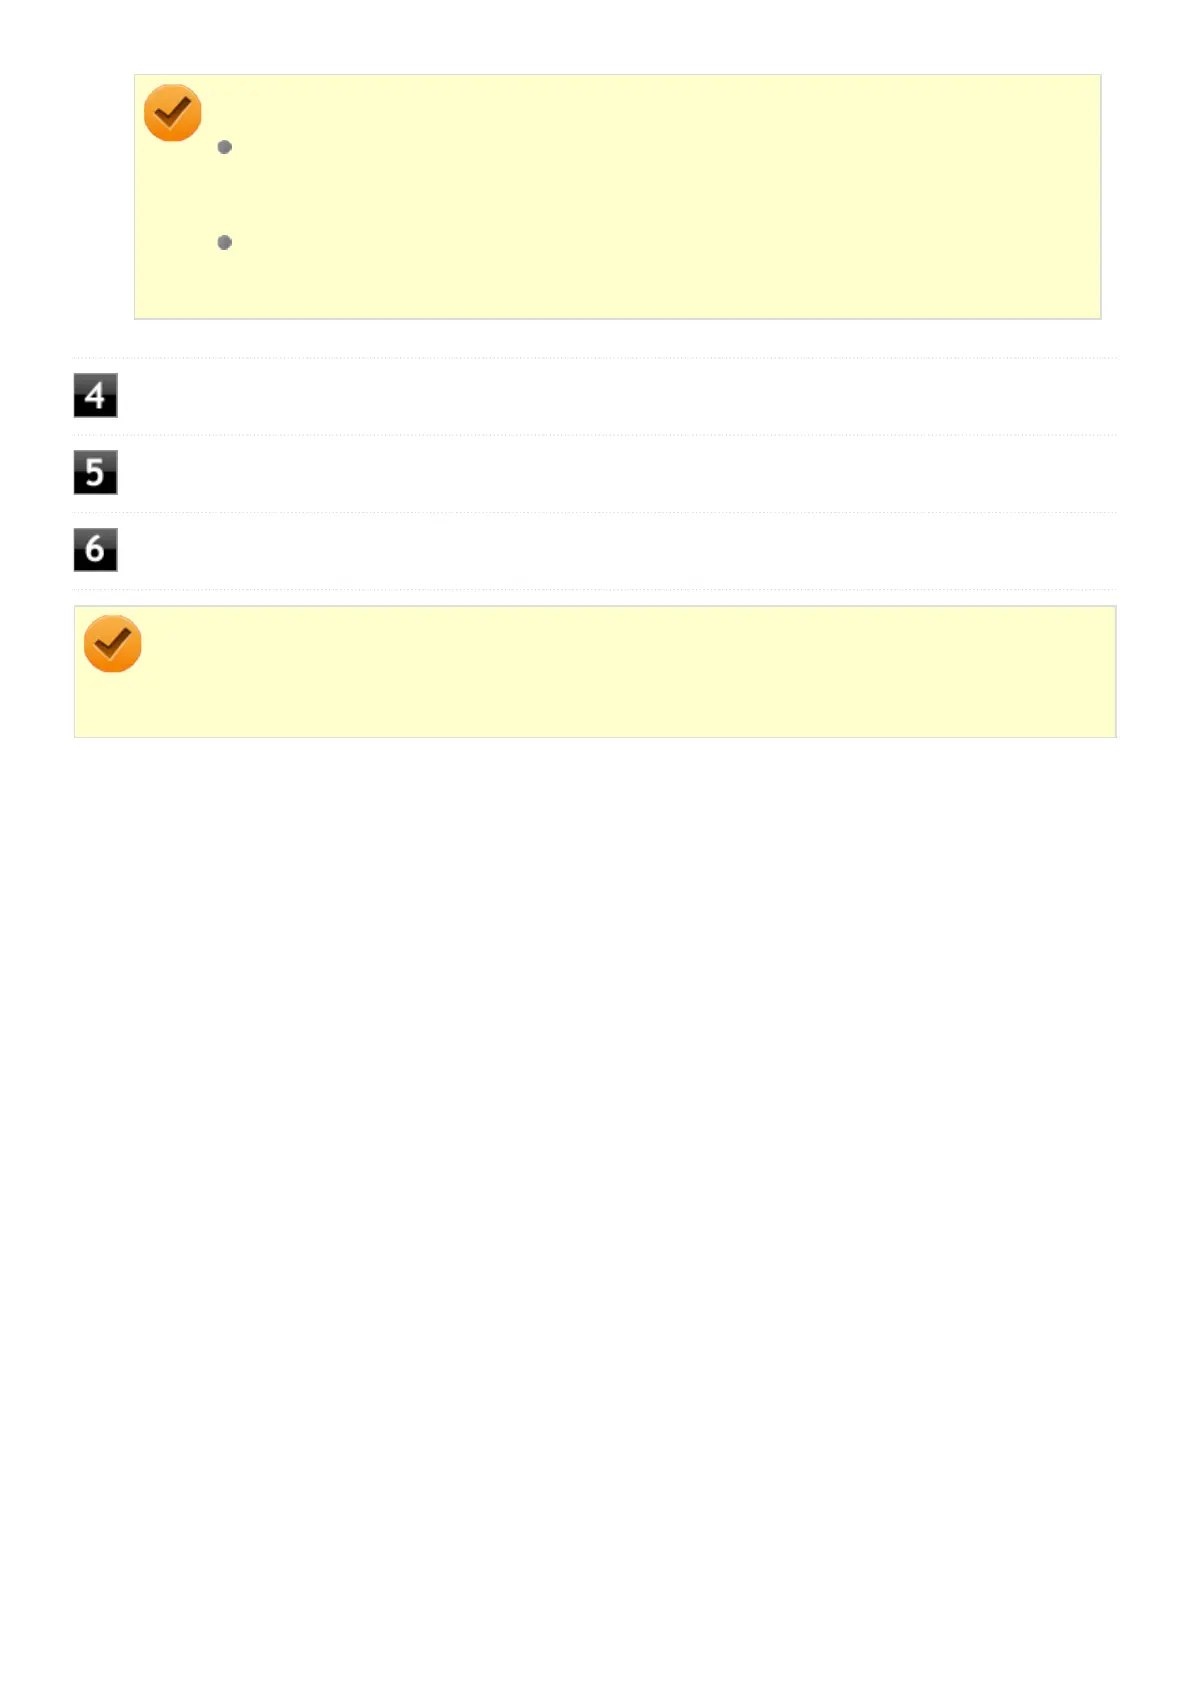This screenshot has height=1684, width=1191.
Task: Select the step 4 number badge
Action: coord(95,395)
